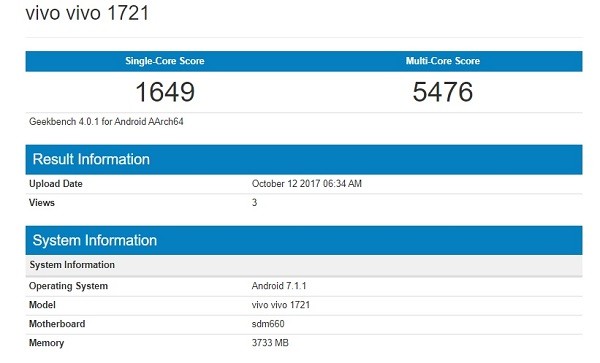Select the multi-core score value 5476
600x363 pixels.
coord(443,92)
